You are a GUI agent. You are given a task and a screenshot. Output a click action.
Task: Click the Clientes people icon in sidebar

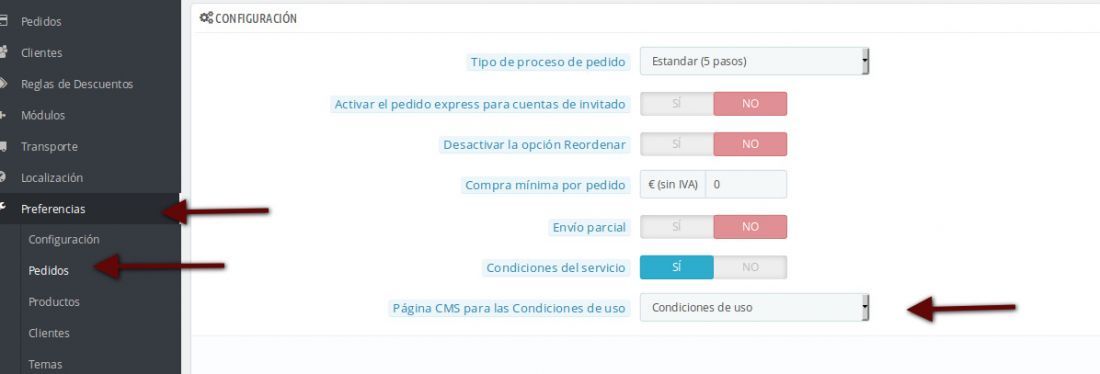pos(4,53)
